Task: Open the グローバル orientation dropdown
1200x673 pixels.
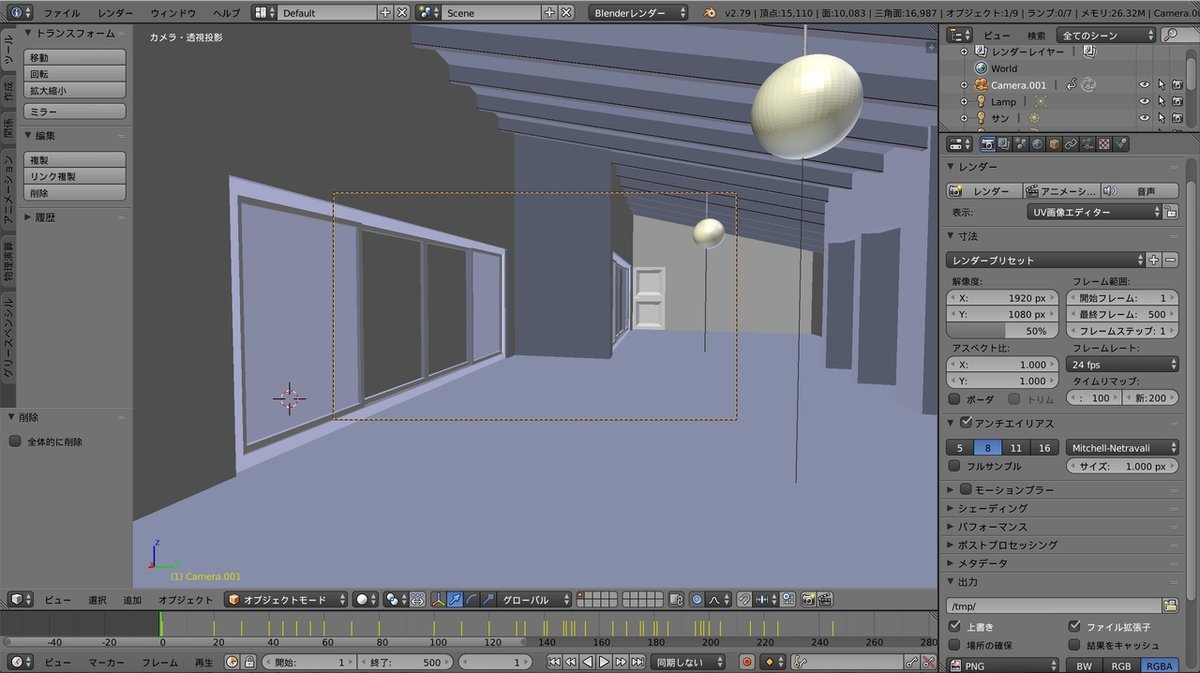Action: point(535,599)
